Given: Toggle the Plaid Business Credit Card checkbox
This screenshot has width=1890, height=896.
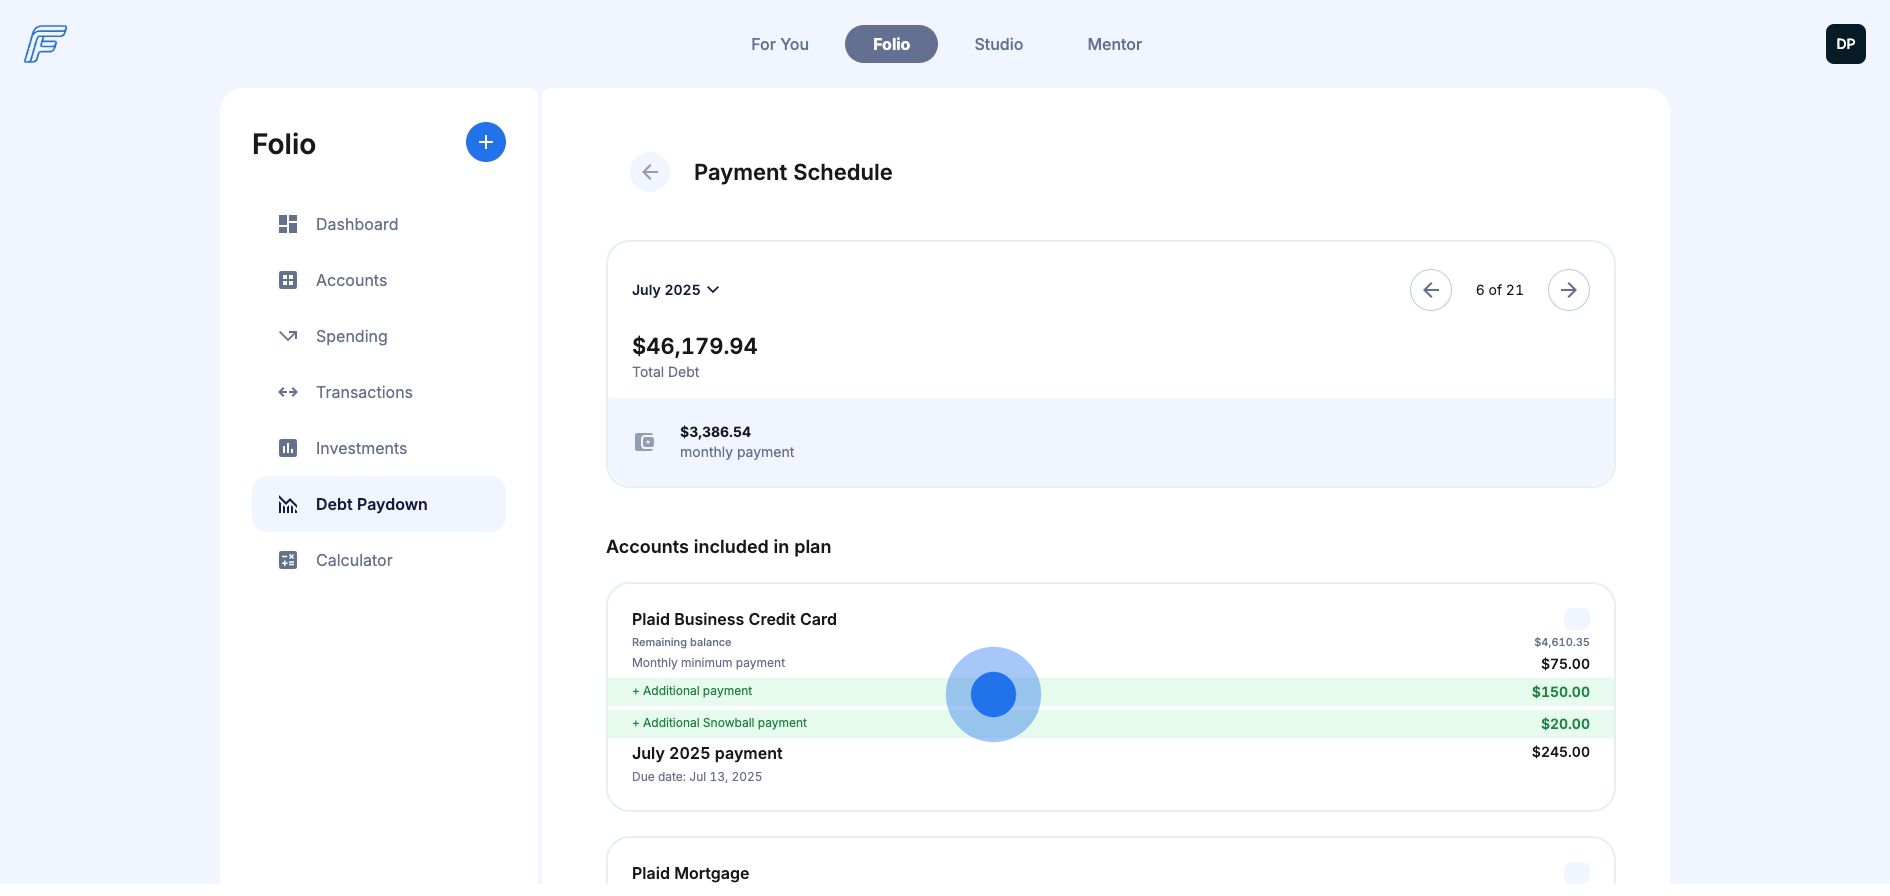Looking at the screenshot, I should tap(1576, 619).
